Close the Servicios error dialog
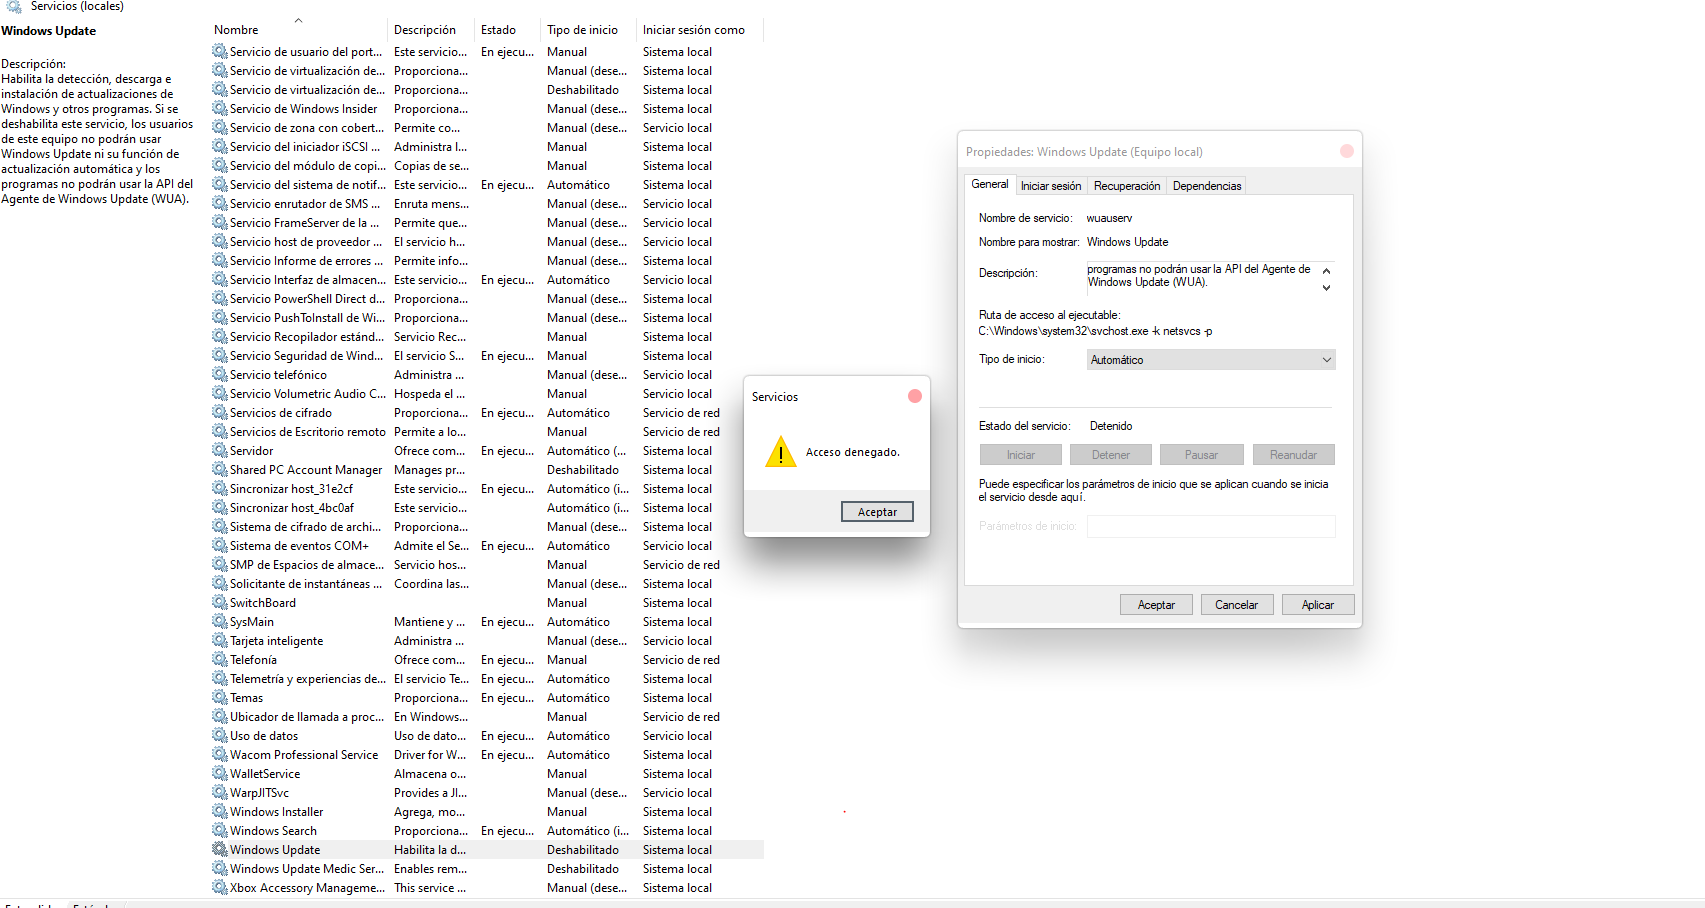The width and height of the screenshot is (1705, 908). pos(914,396)
